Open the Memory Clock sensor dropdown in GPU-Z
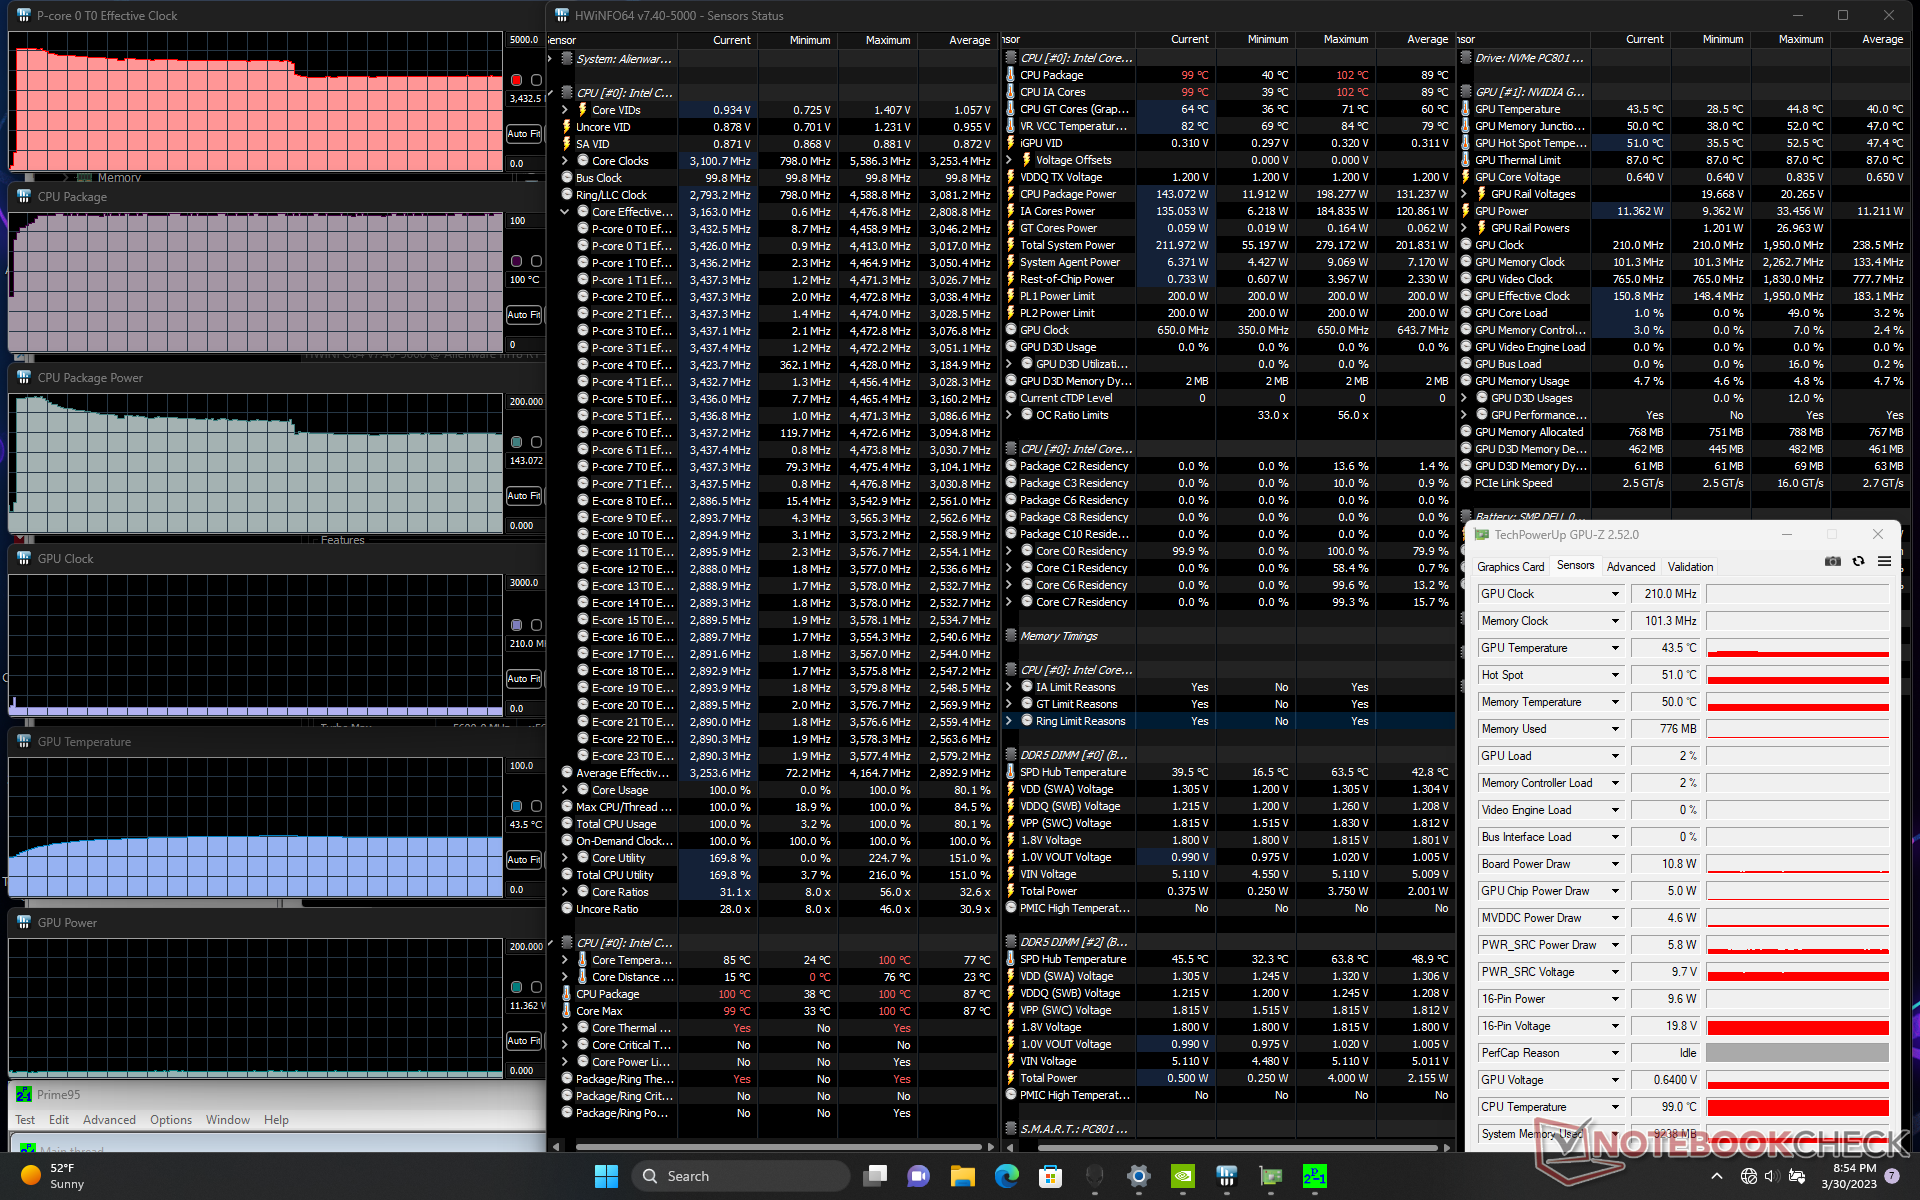 (x=1614, y=621)
